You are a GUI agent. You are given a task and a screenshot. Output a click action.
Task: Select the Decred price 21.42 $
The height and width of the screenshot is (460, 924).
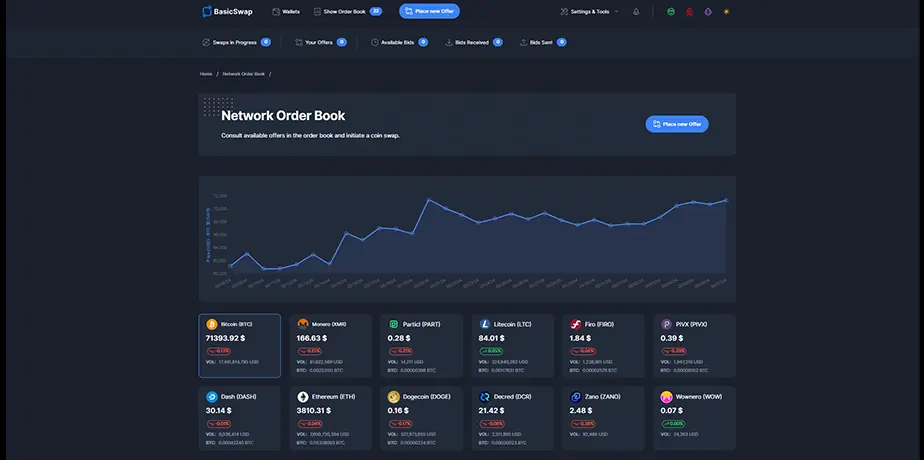pyautogui.click(x=491, y=411)
